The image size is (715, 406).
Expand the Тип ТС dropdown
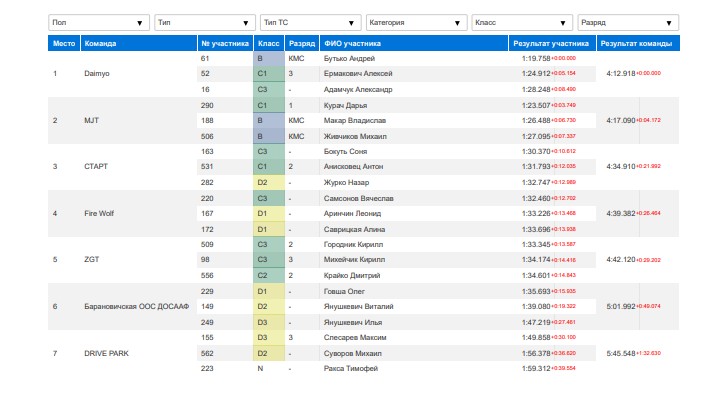click(311, 22)
